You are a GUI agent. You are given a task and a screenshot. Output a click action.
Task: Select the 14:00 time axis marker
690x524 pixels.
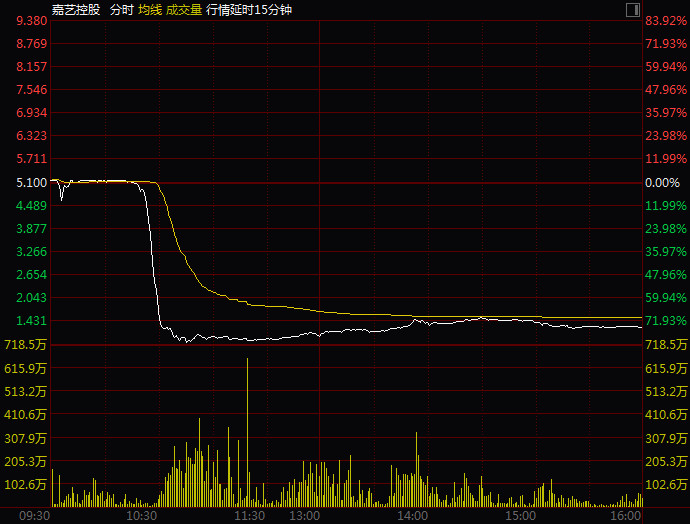[x=412, y=516]
